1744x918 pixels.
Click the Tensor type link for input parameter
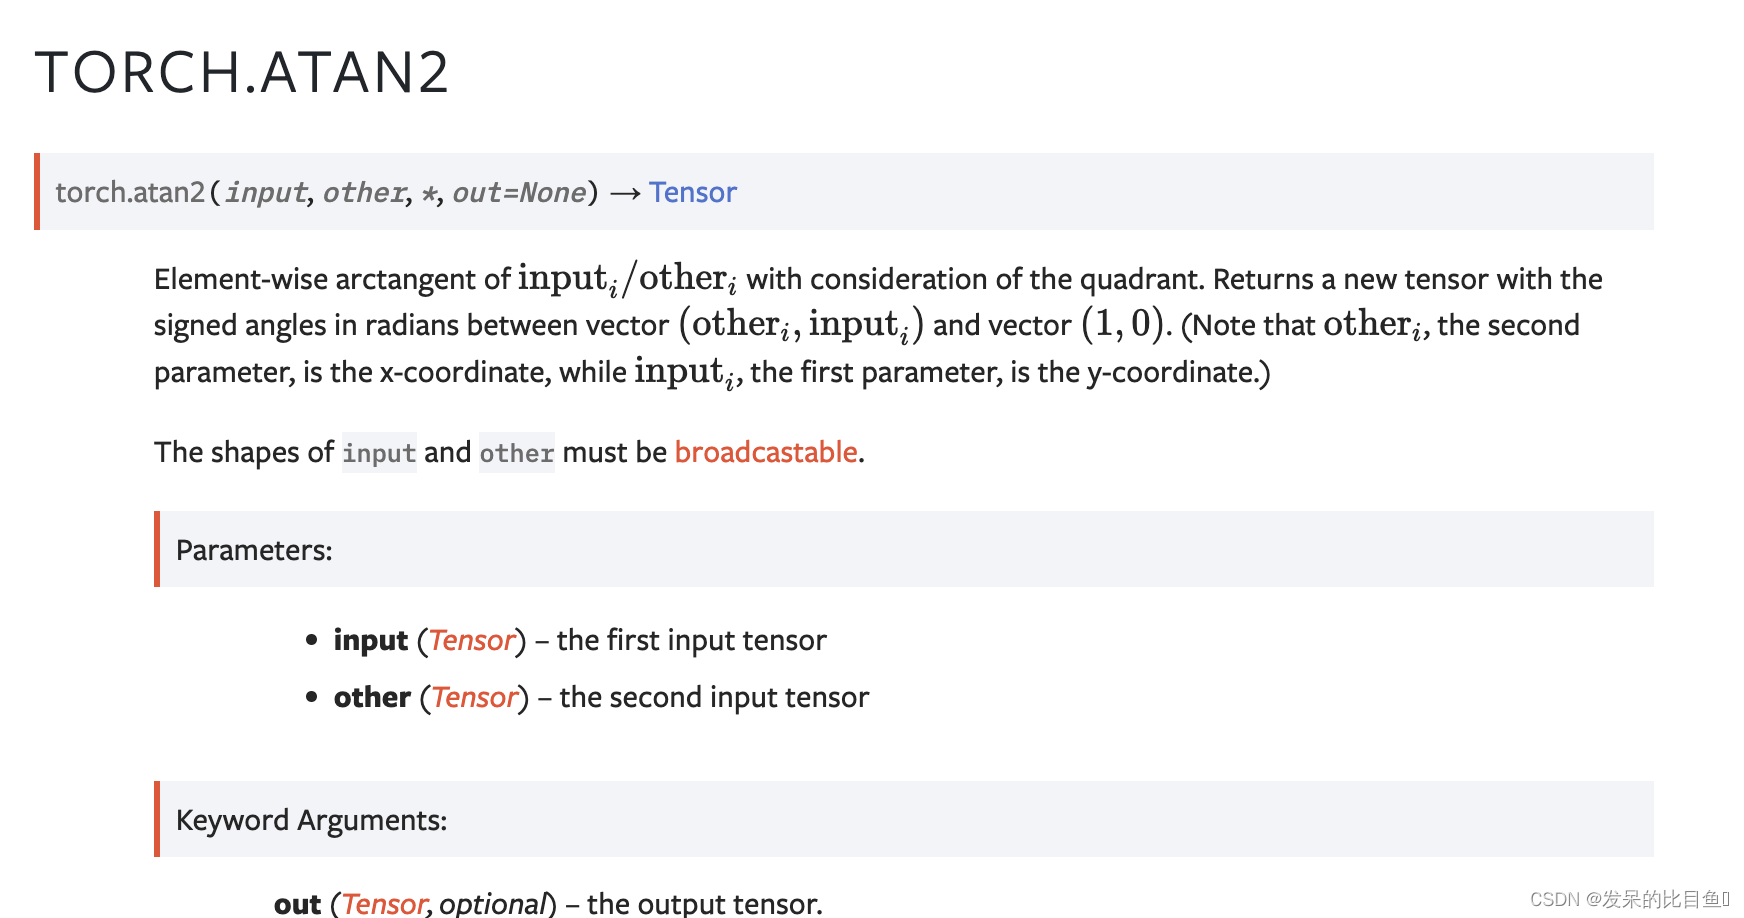coord(472,640)
